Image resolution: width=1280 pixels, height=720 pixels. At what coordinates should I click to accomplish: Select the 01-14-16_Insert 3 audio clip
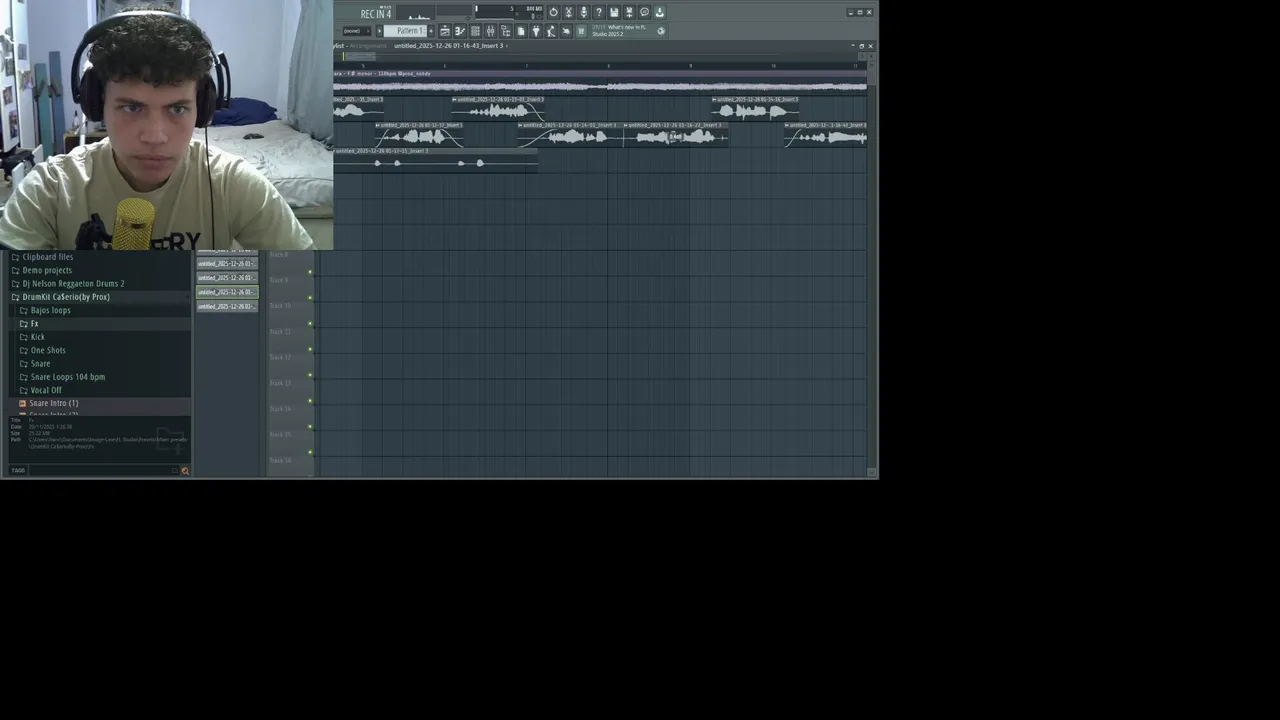pos(755,108)
